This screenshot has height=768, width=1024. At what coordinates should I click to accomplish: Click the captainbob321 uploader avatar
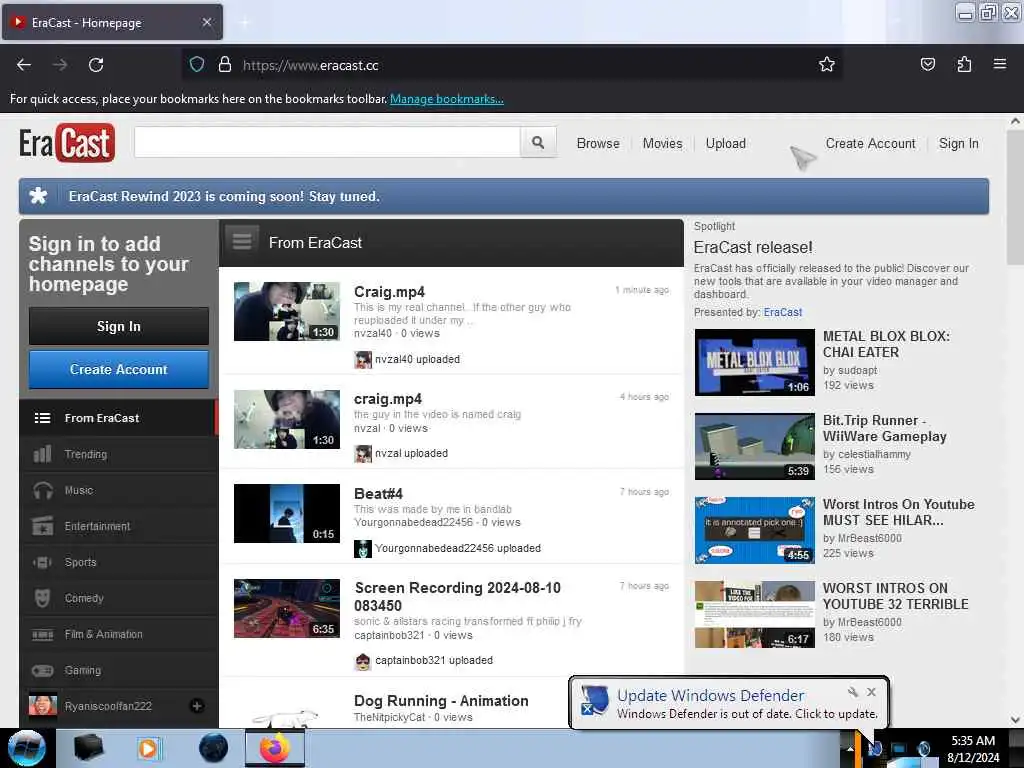click(362, 661)
